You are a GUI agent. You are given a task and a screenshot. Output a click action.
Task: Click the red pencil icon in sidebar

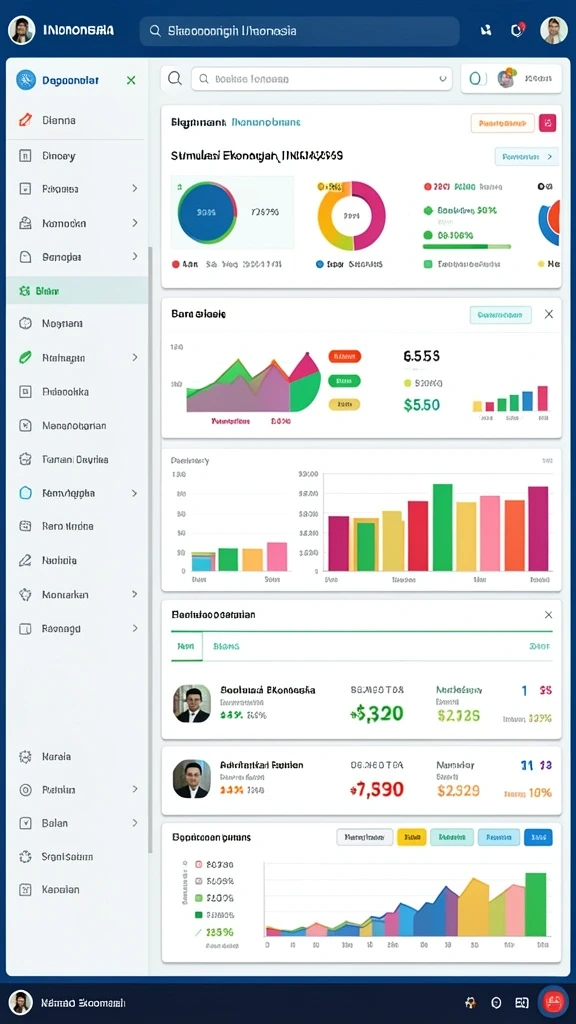pos(25,120)
